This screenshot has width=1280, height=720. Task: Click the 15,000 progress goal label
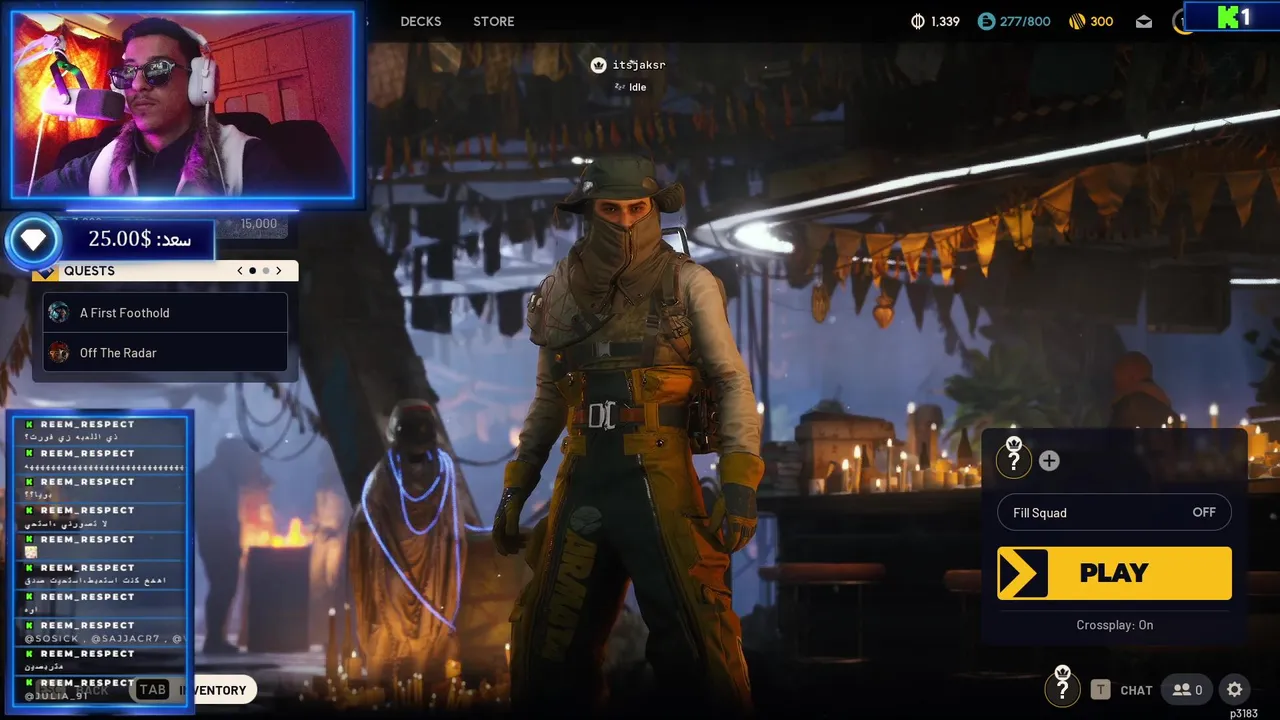pyautogui.click(x=259, y=224)
